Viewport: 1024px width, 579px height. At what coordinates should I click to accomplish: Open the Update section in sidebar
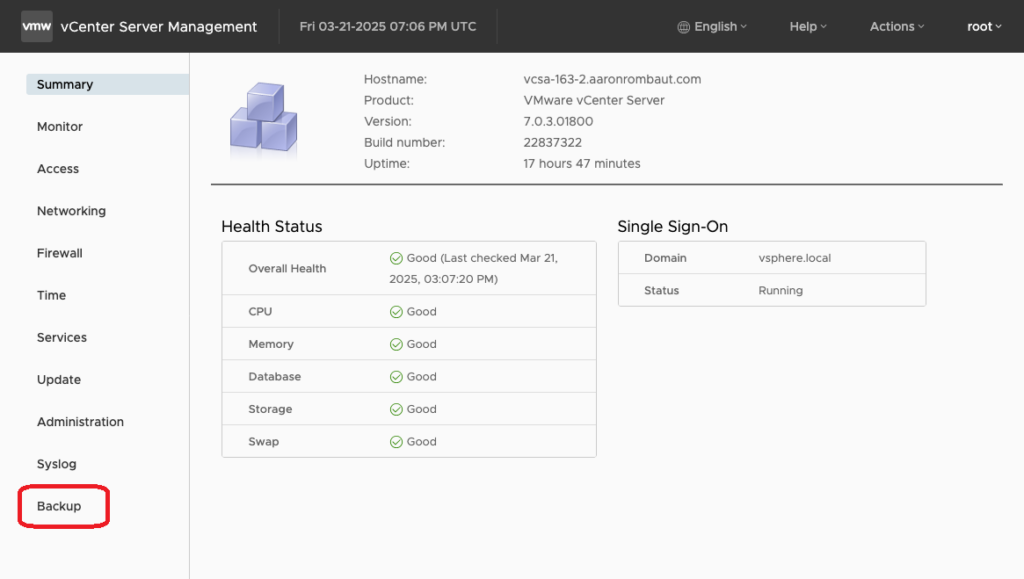59,380
